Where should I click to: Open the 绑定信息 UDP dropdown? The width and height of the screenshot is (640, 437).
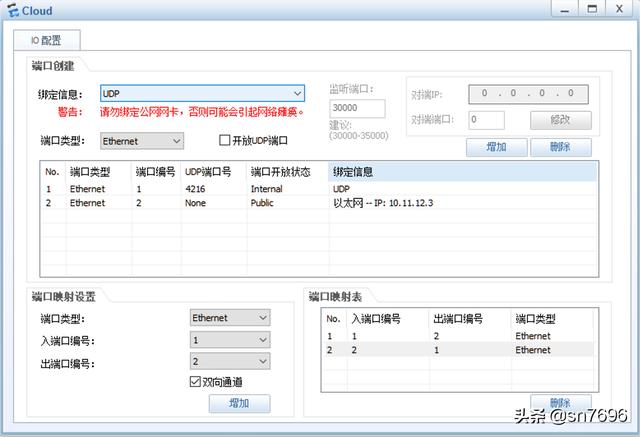click(202, 93)
